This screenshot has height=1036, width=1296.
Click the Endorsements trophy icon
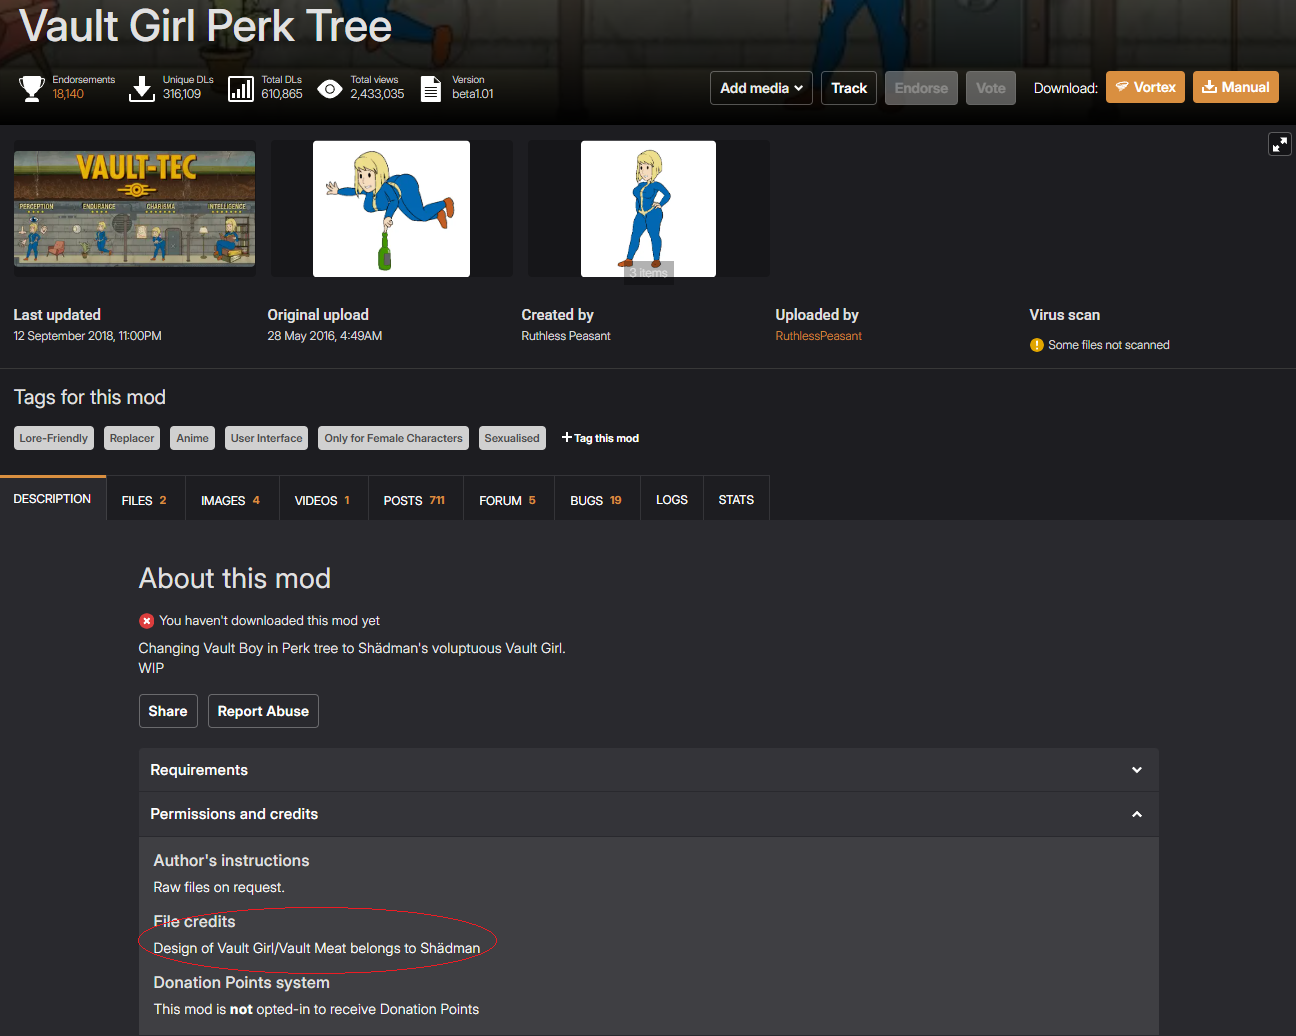click(x=32, y=89)
